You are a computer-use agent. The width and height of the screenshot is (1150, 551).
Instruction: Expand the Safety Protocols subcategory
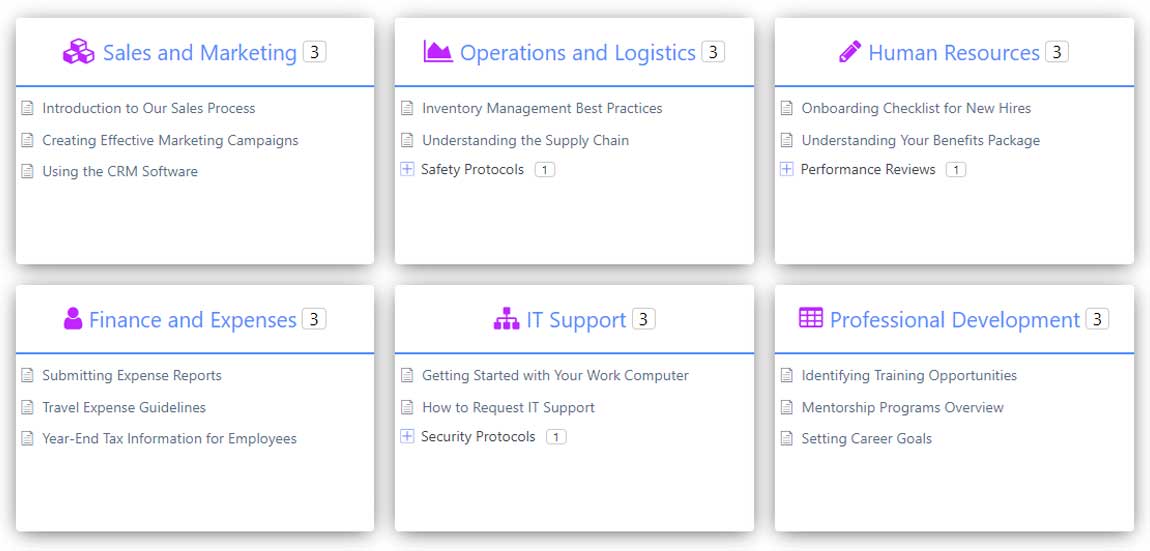[x=407, y=169]
